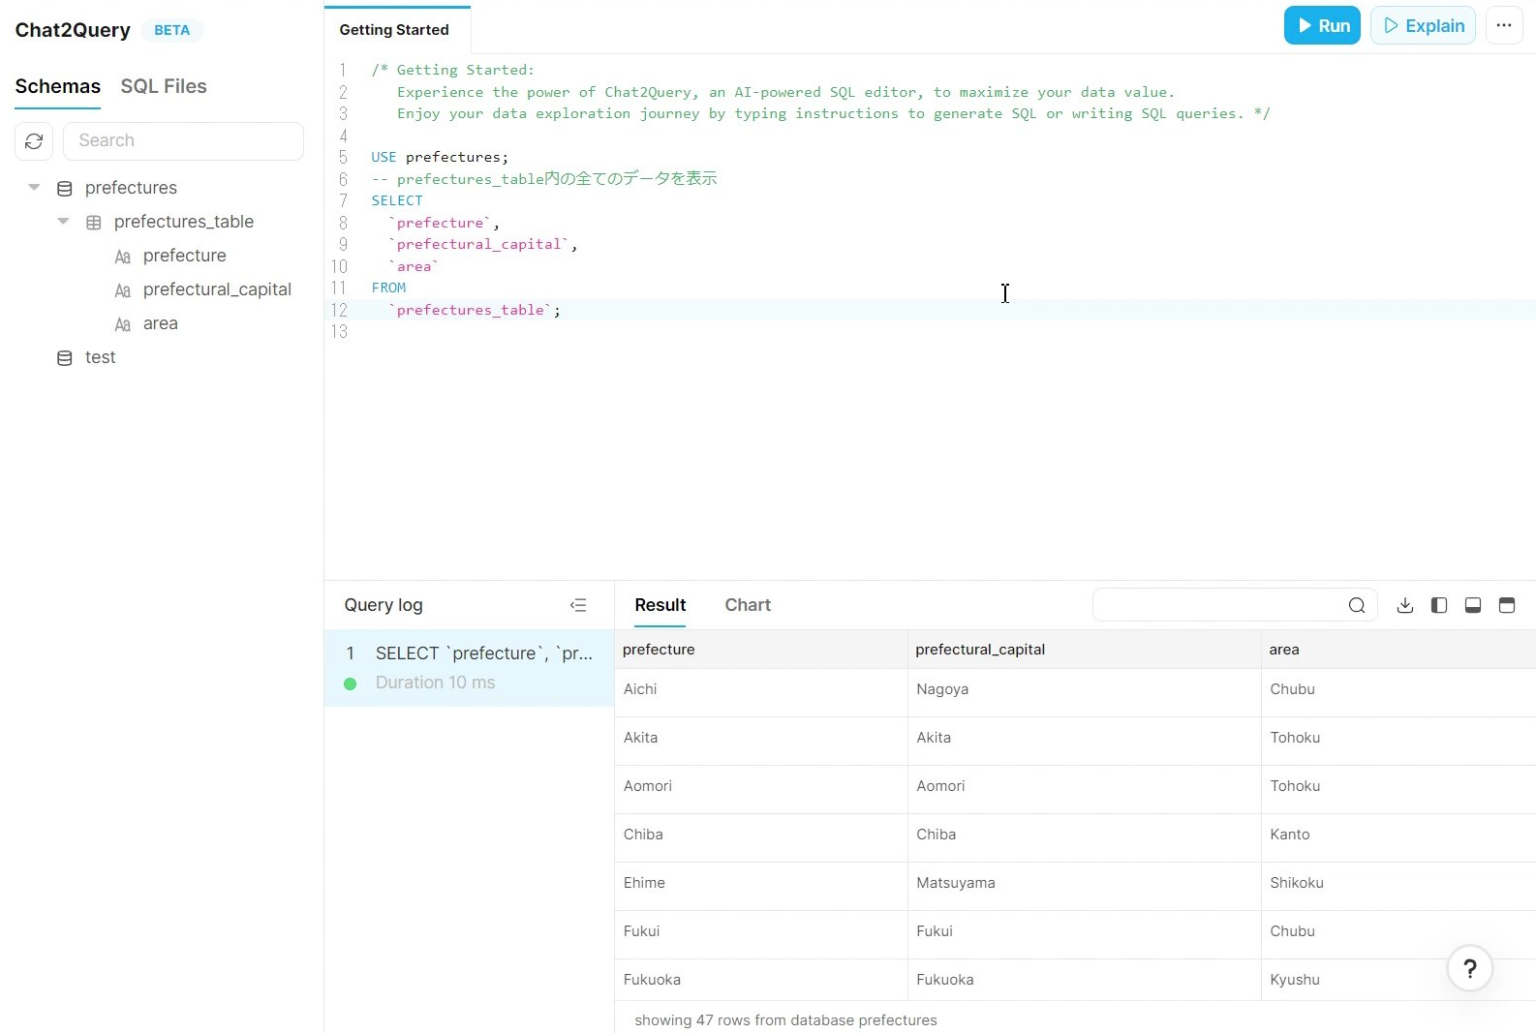Viewport: 1536px width, 1033px height.
Task: Select the Getting Started editor tab
Action: pyautogui.click(x=395, y=30)
